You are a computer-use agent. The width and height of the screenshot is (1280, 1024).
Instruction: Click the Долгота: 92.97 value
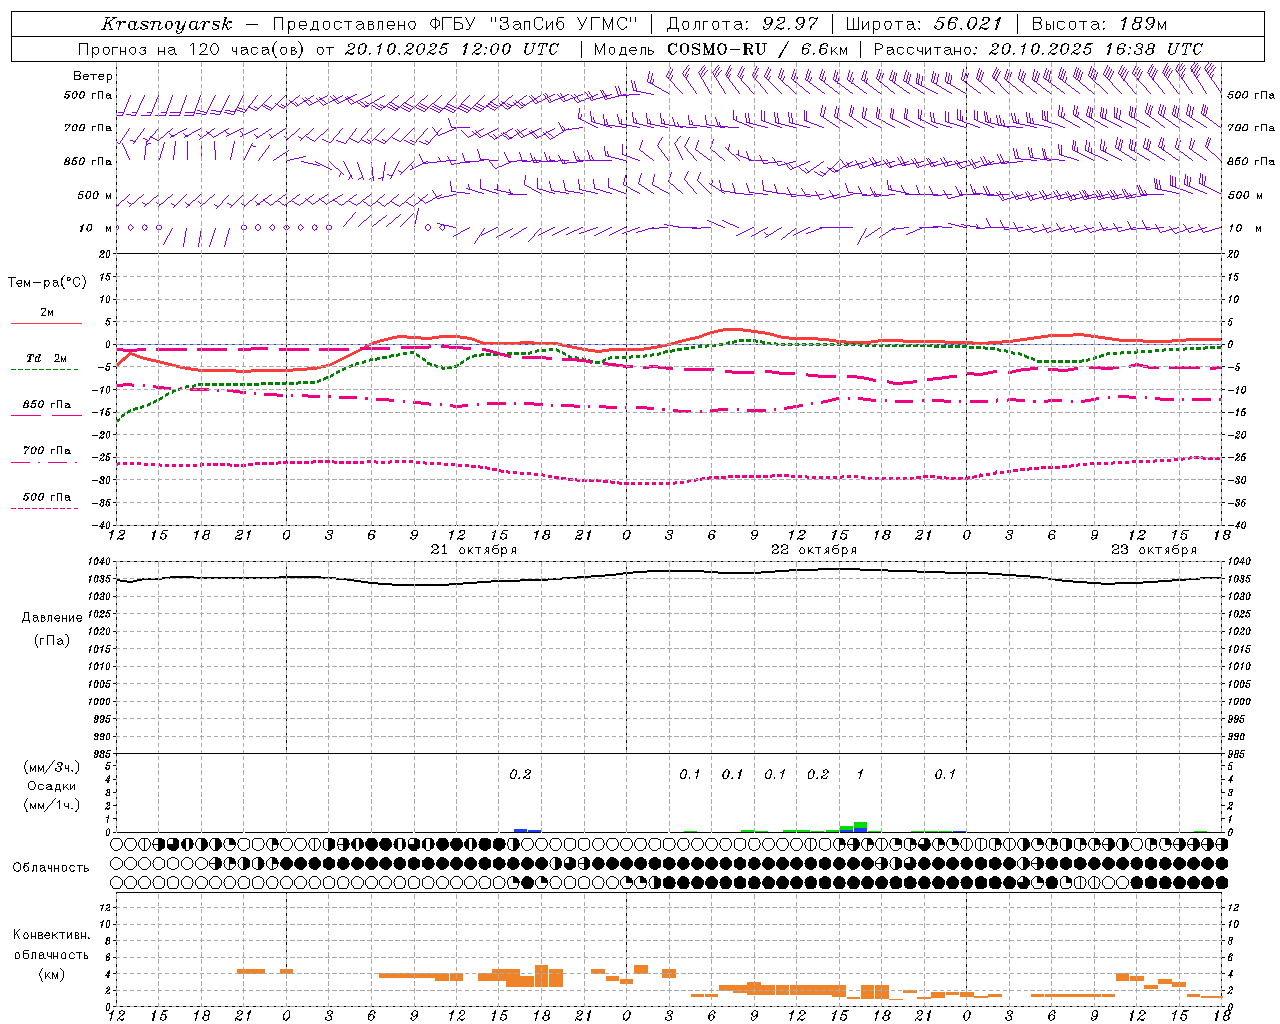pyautogui.click(x=742, y=24)
